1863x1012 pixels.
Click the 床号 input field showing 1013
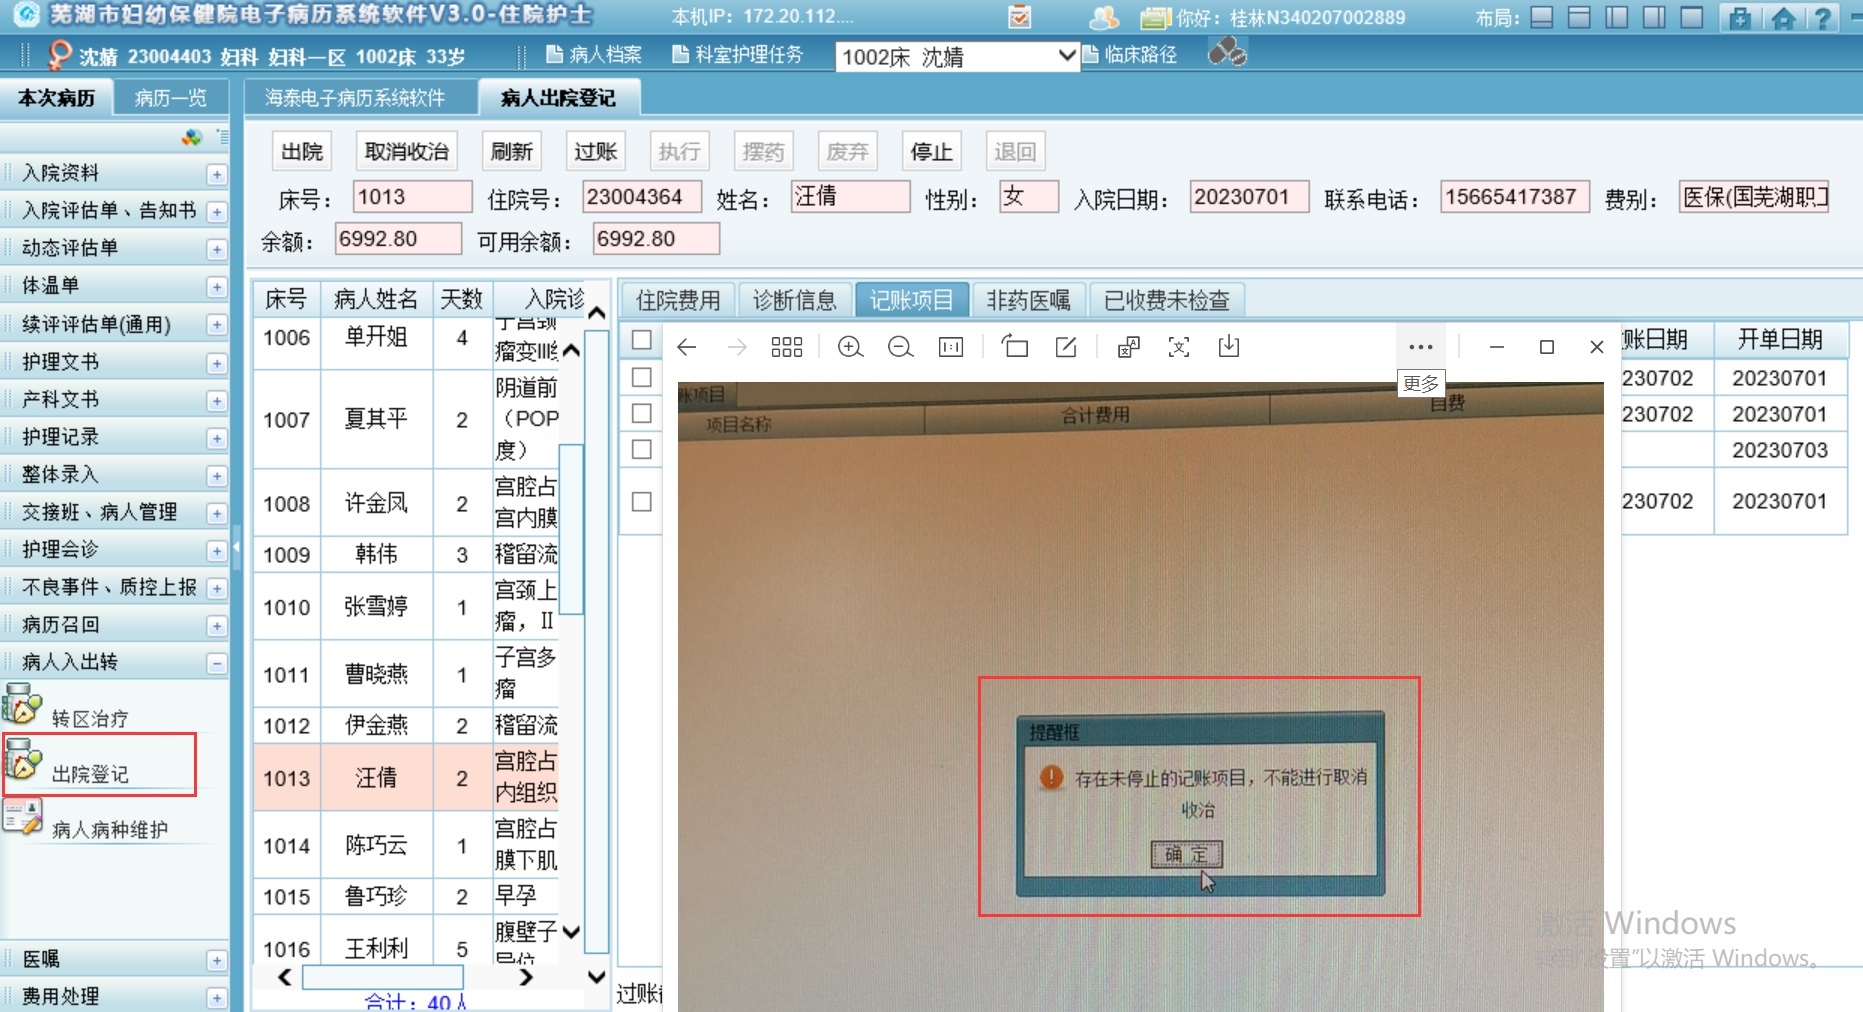[412, 197]
